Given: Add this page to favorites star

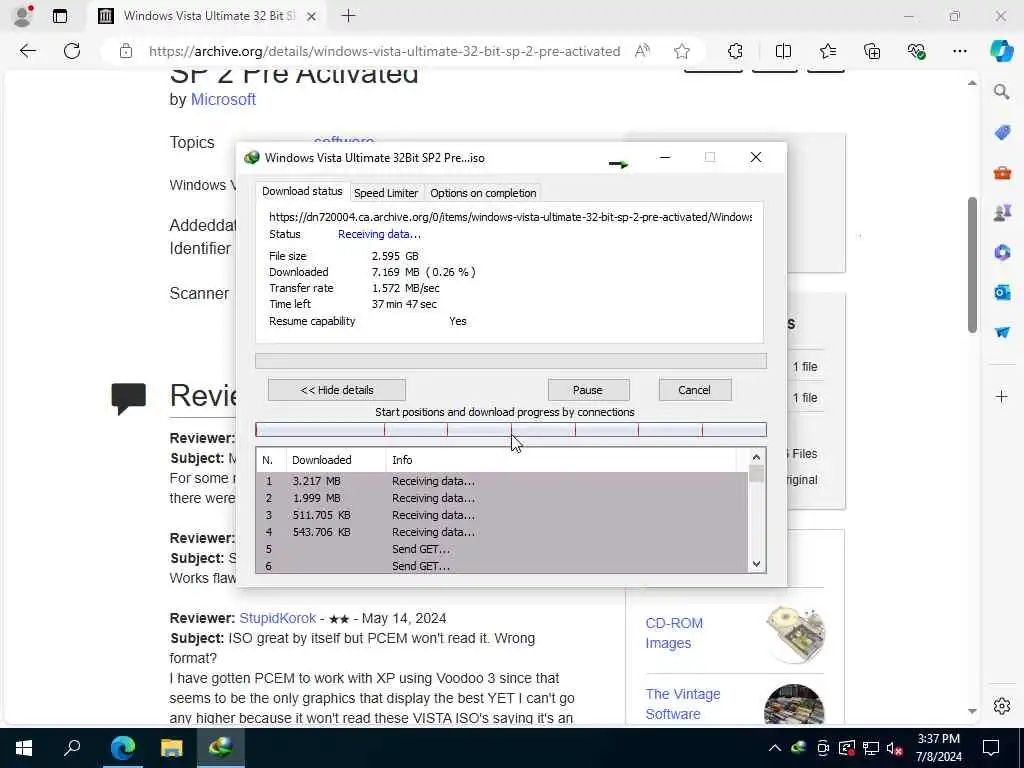Looking at the screenshot, I should tap(682, 51).
